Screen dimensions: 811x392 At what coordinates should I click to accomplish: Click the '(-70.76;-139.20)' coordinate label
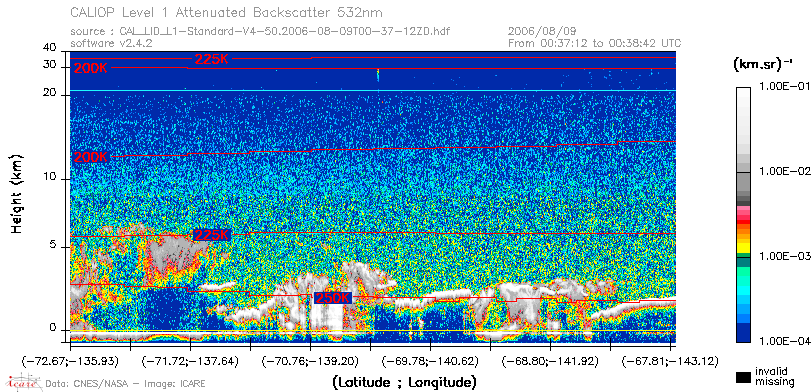310,361
